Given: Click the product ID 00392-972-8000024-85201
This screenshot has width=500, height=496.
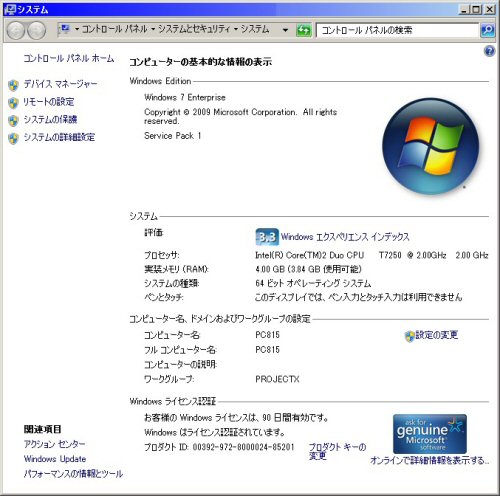Looking at the screenshot, I should point(243,447).
